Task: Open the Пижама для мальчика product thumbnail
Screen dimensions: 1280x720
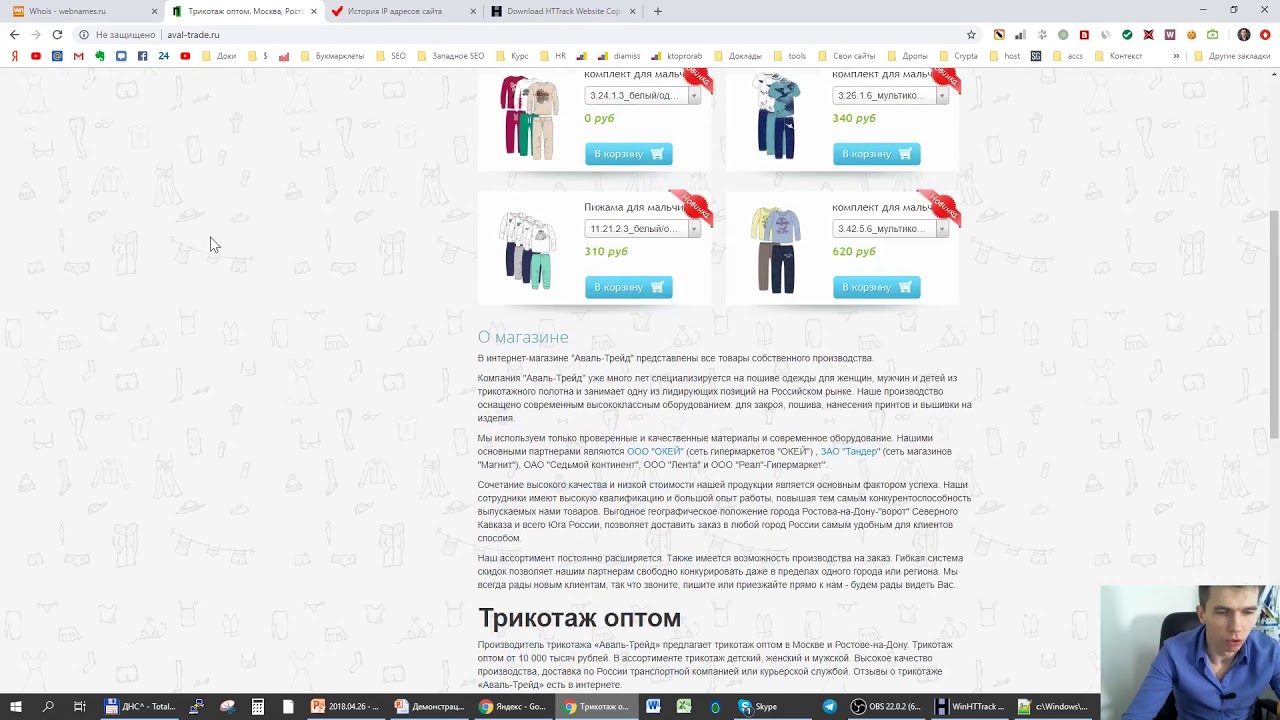Action: pyautogui.click(x=528, y=250)
